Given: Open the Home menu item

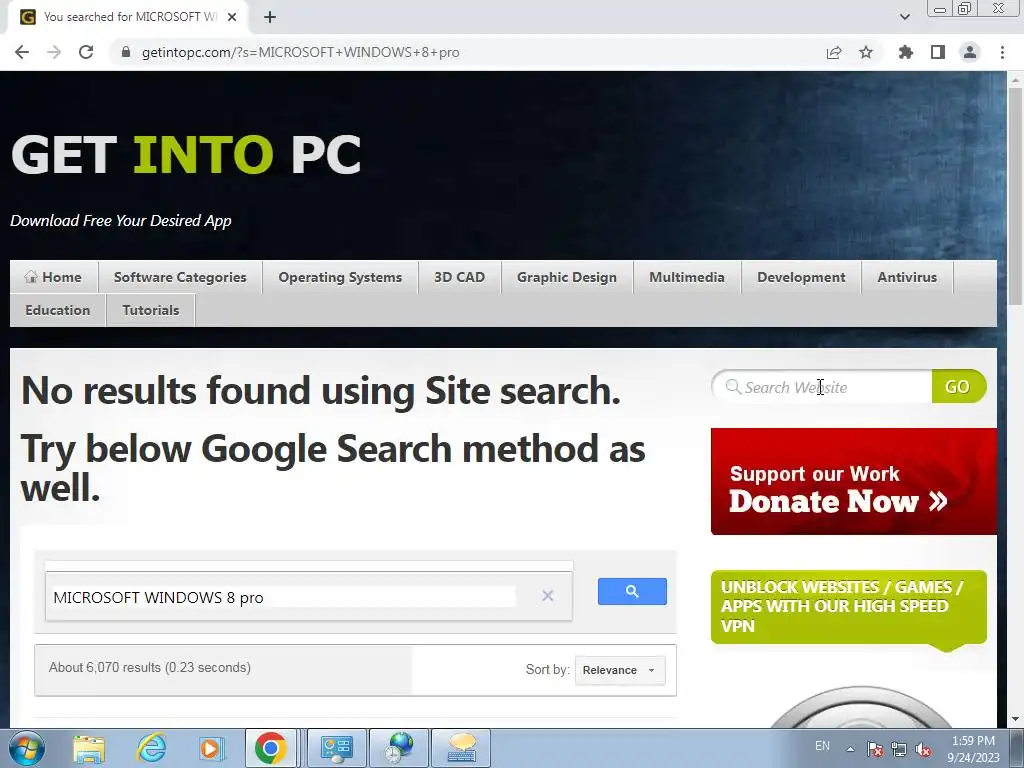Looking at the screenshot, I should [x=54, y=277].
